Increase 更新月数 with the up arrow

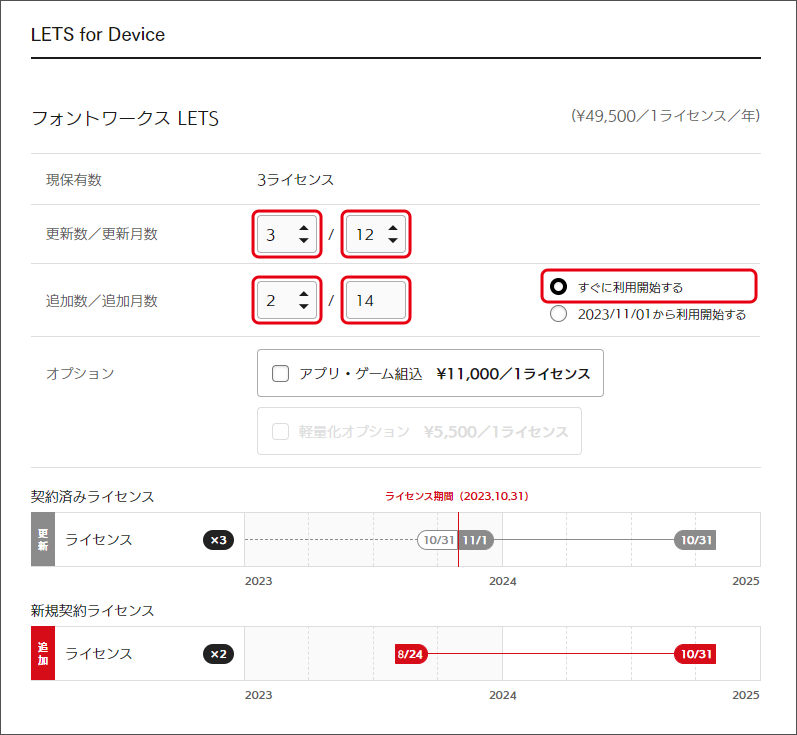[x=393, y=229]
